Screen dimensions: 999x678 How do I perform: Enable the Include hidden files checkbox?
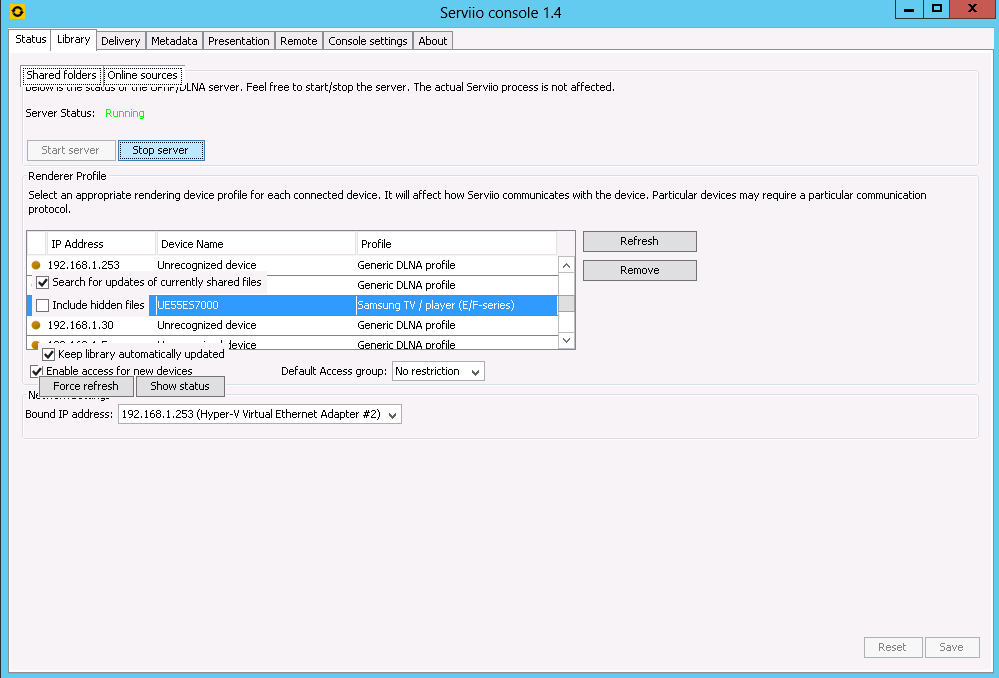coord(42,305)
